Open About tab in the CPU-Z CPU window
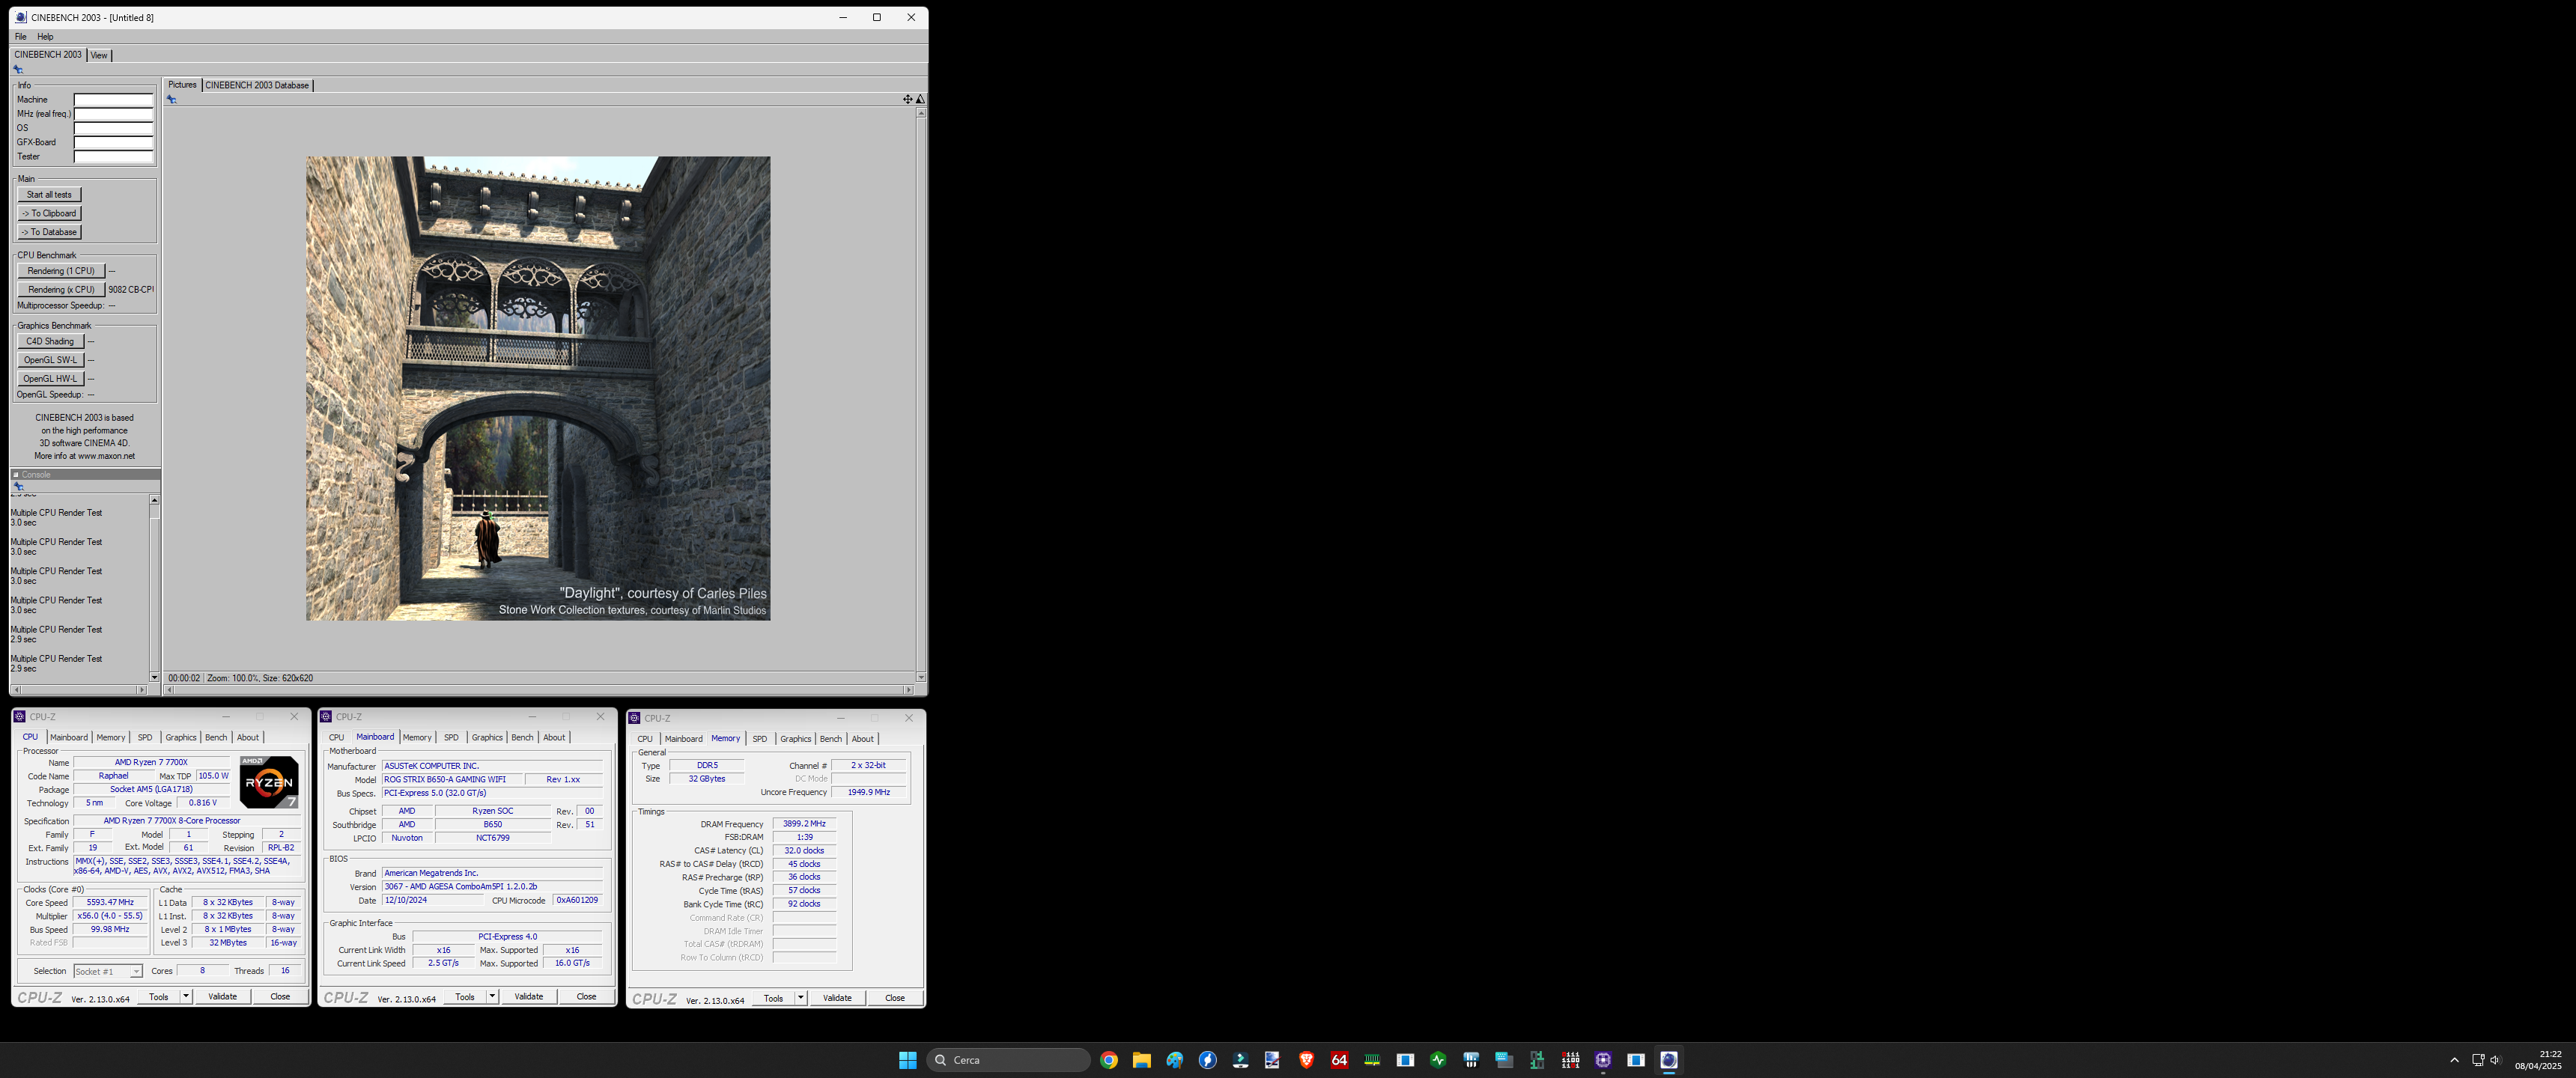Viewport: 2576px width, 1078px height. (247, 738)
